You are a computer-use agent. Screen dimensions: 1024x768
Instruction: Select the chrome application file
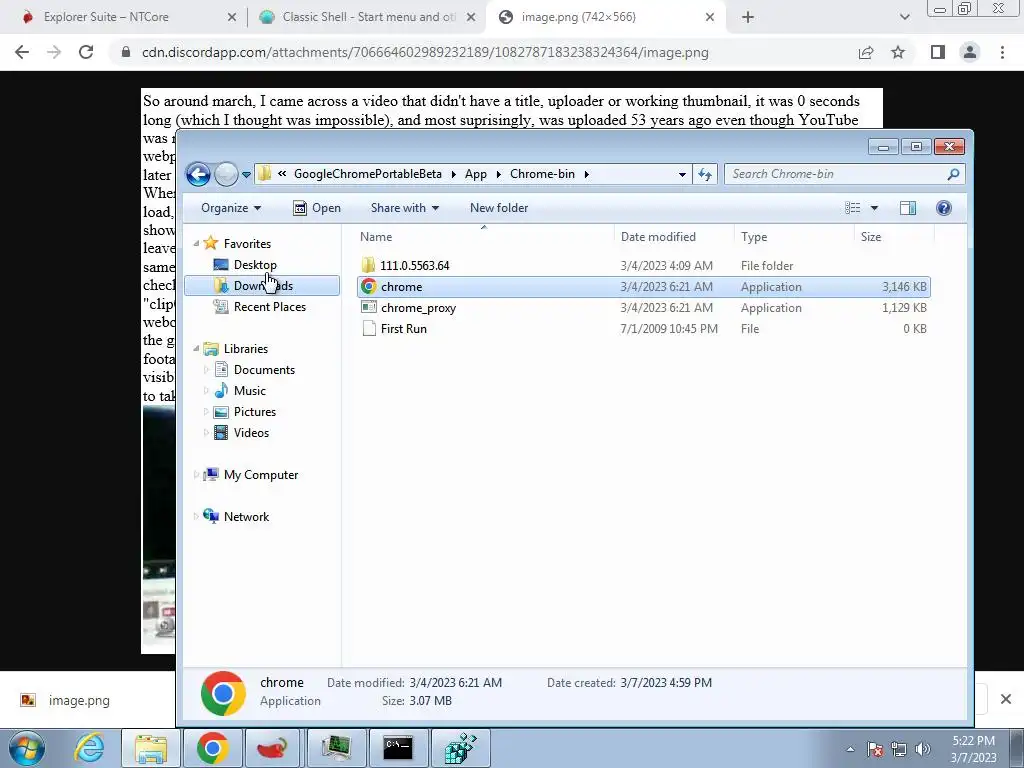[643, 286]
